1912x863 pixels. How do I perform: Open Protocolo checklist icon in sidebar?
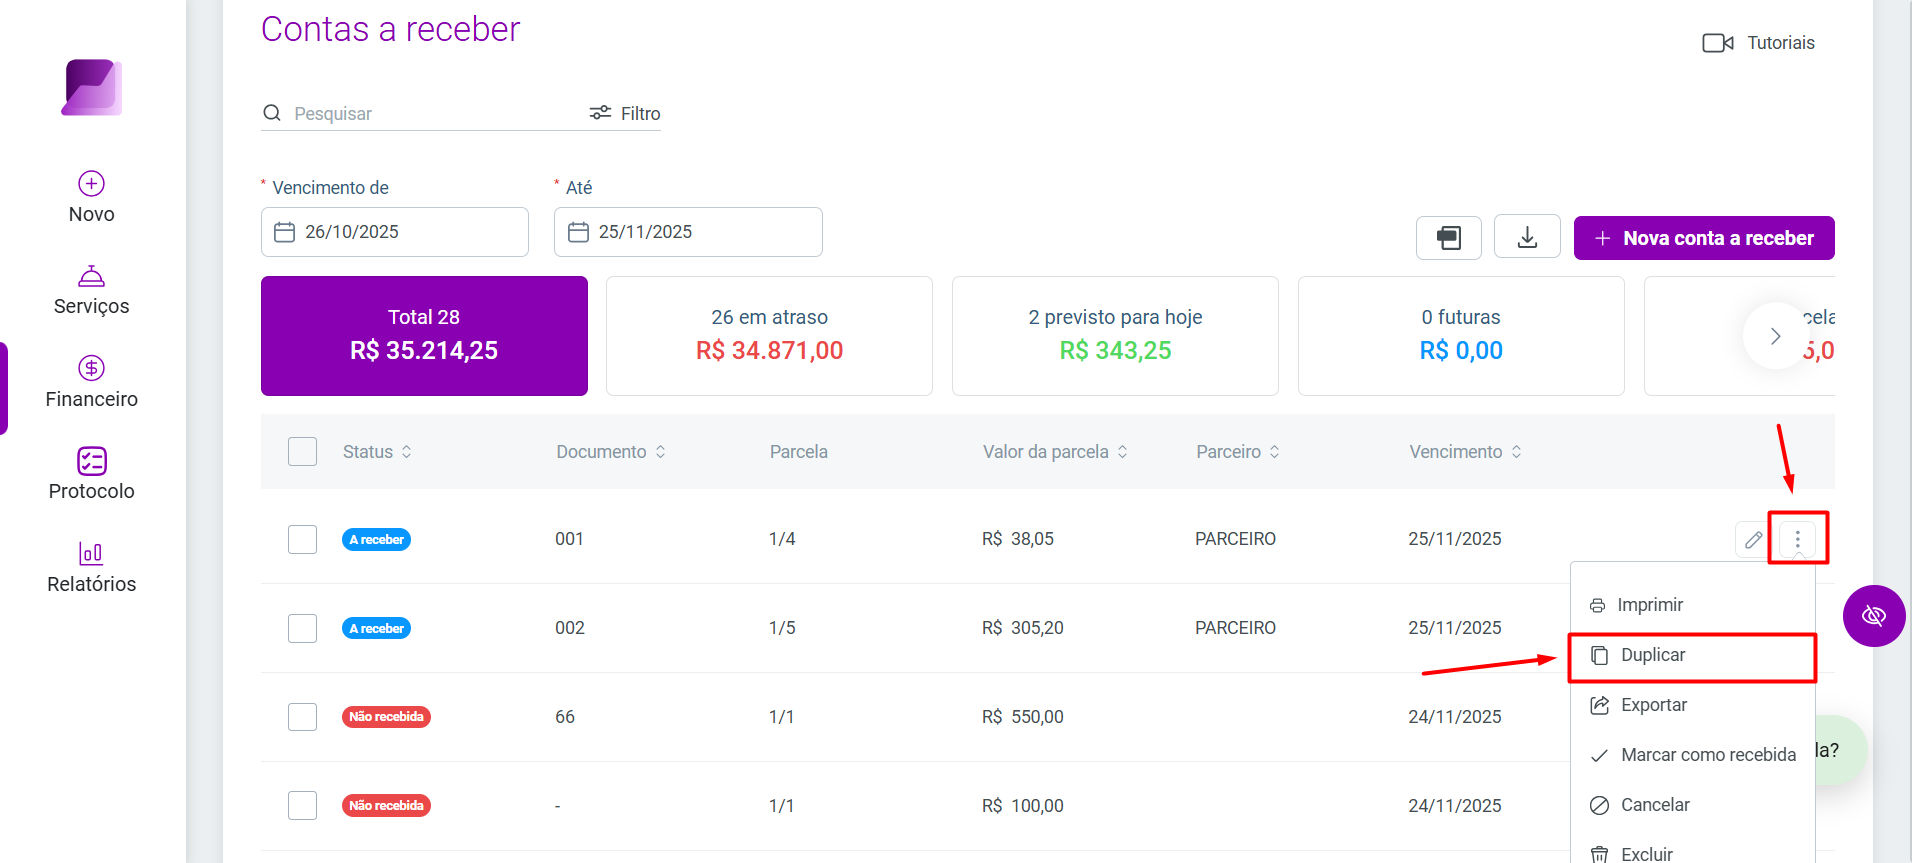(91, 461)
